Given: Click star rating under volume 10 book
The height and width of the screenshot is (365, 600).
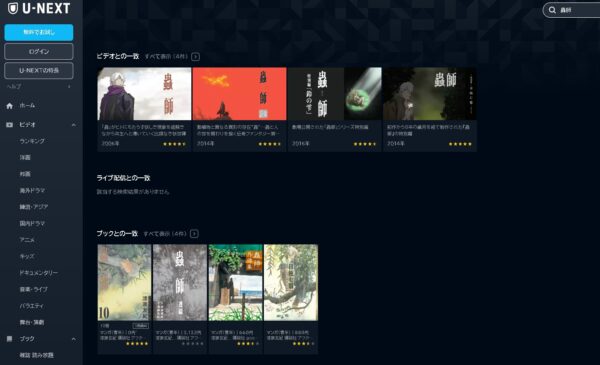Looking at the screenshot, I should [137, 344].
